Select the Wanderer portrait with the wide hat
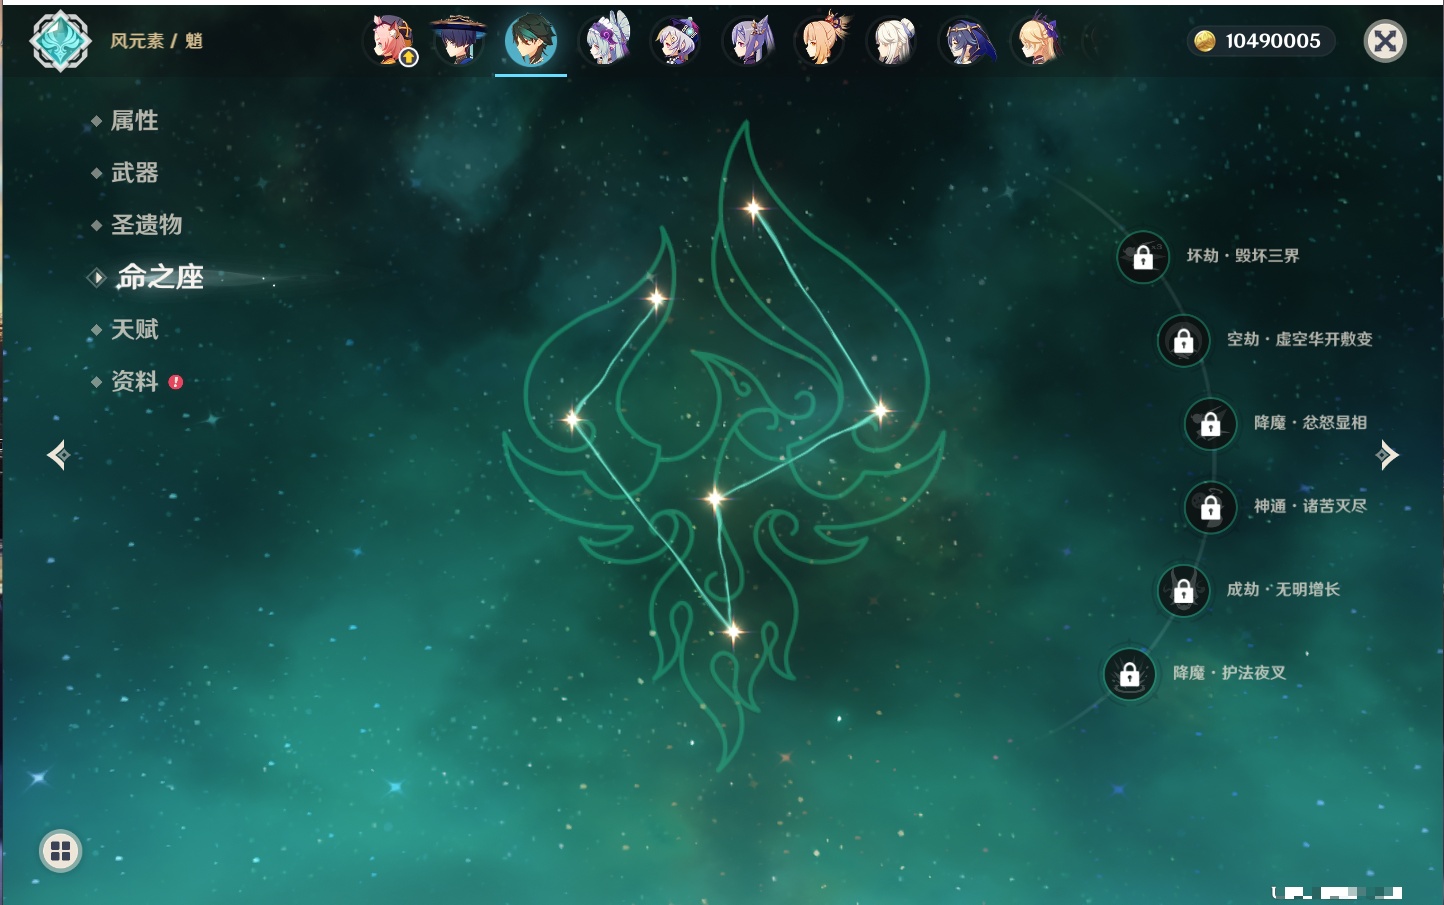 tap(459, 41)
